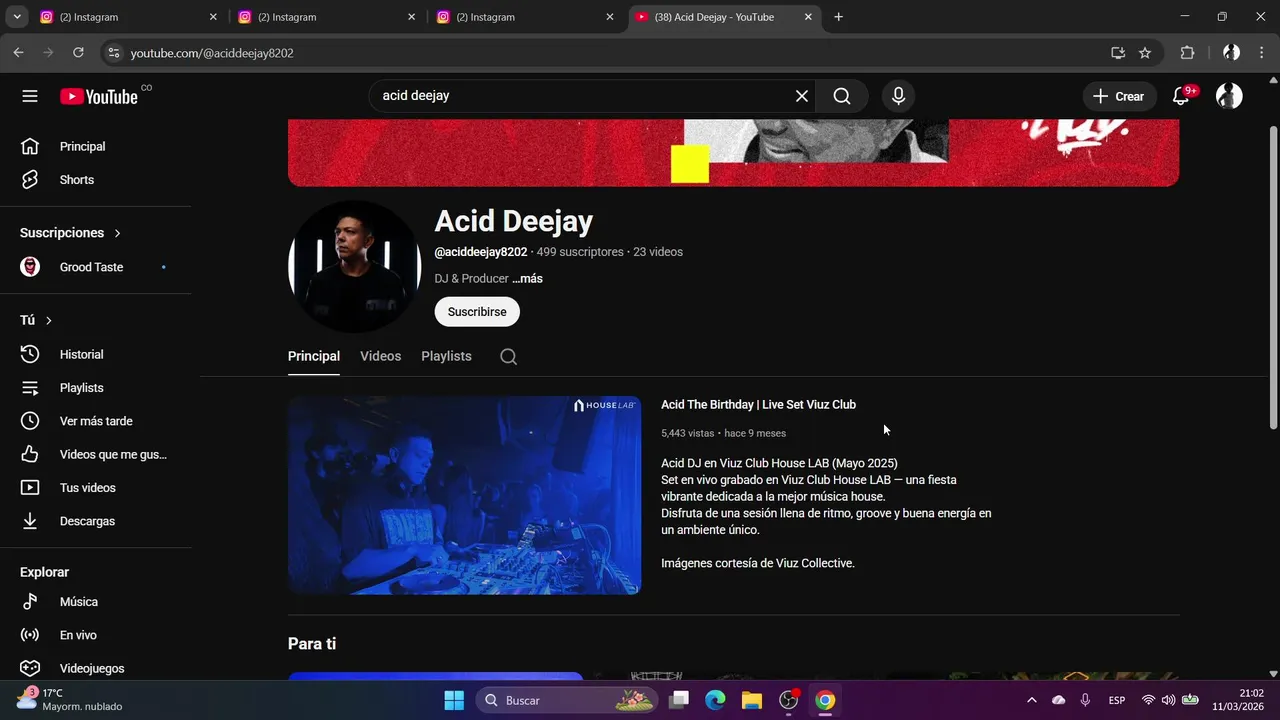Open the Acid The Birthday Live Set title
The width and height of the screenshot is (1280, 720).
[758, 405]
